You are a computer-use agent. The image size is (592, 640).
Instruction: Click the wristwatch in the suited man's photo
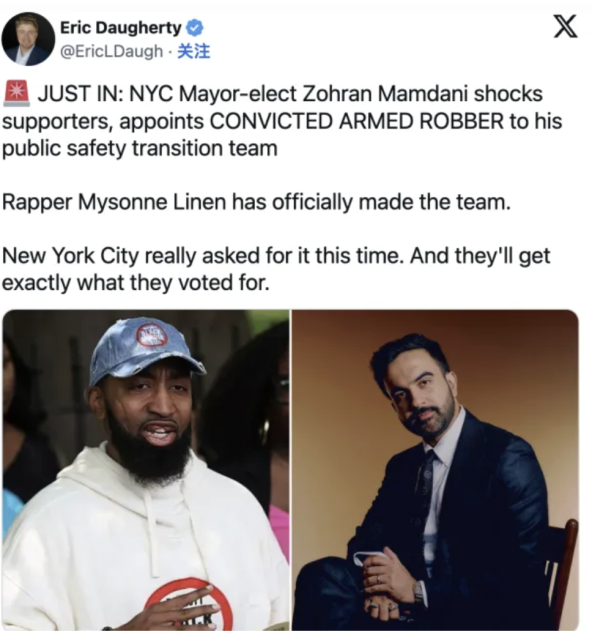click(418, 591)
